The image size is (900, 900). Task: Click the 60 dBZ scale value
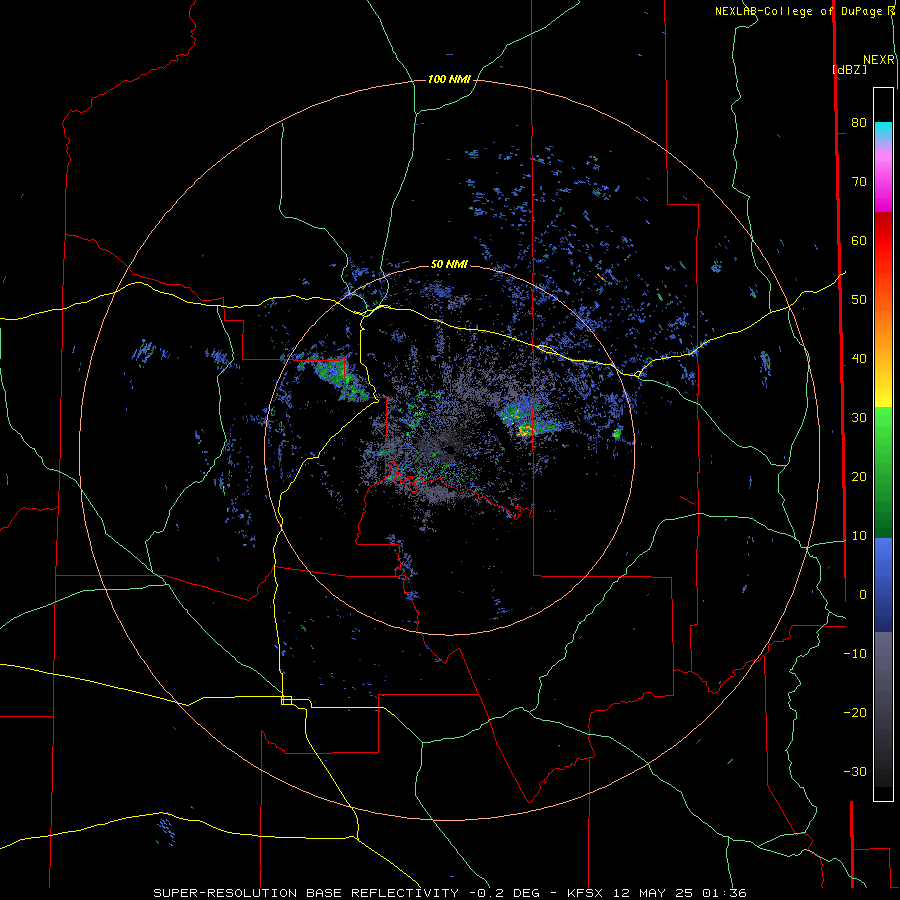(x=859, y=240)
